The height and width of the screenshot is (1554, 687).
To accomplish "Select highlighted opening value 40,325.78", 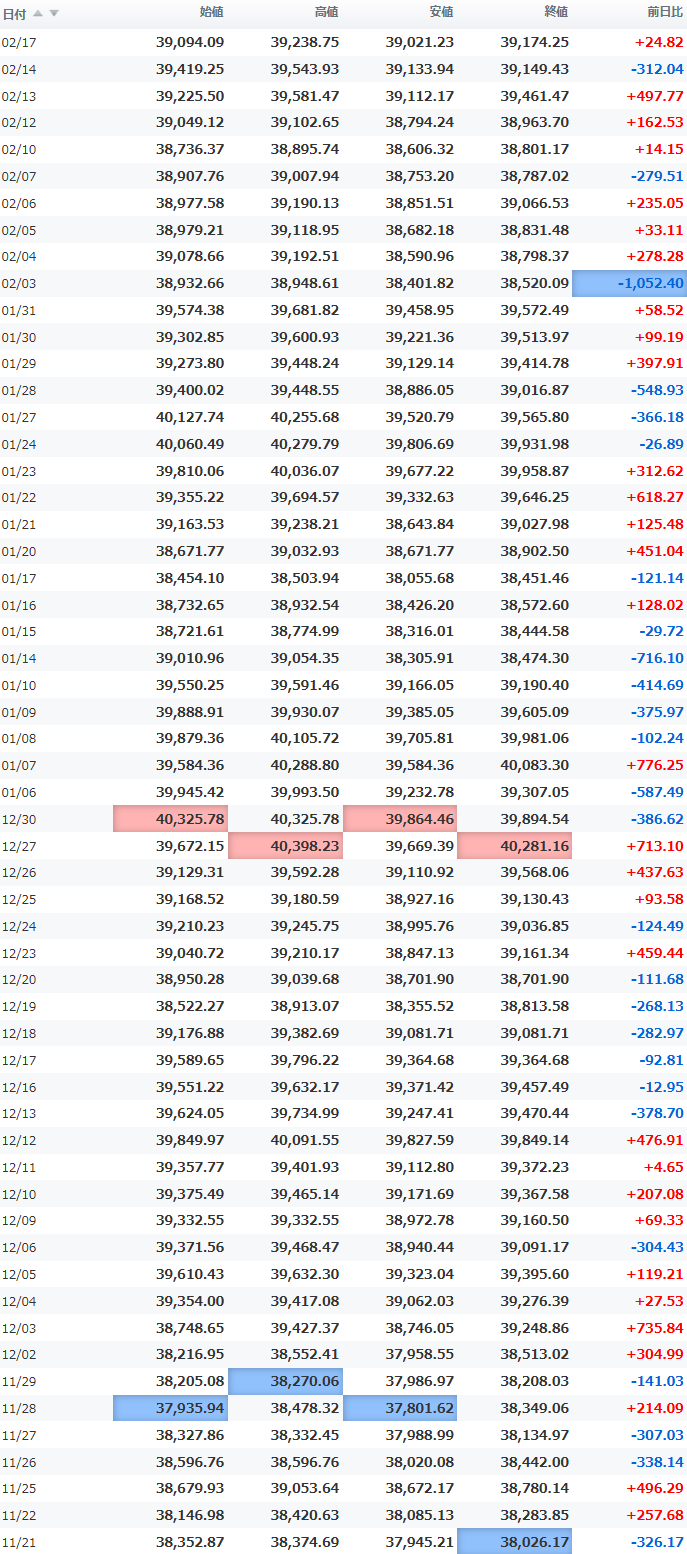I will pyautogui.click(x=171, y=819).
